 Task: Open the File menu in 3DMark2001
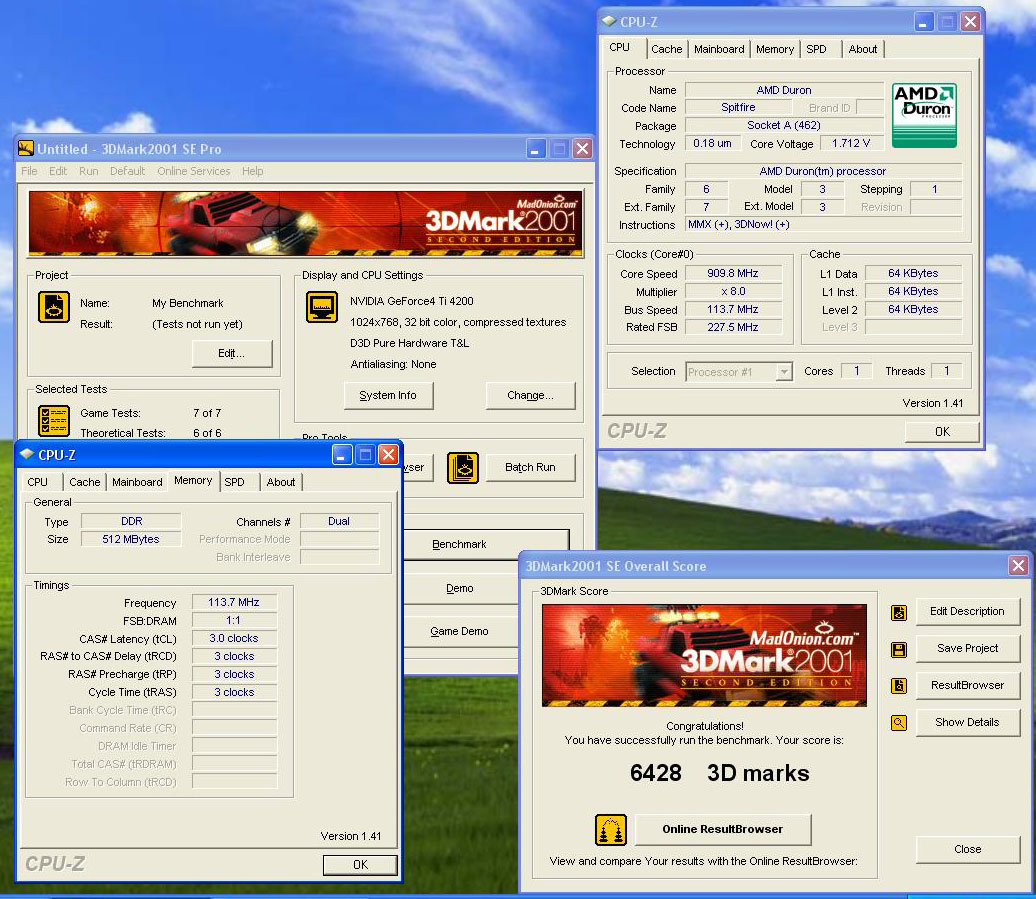(x=29, y=171)
